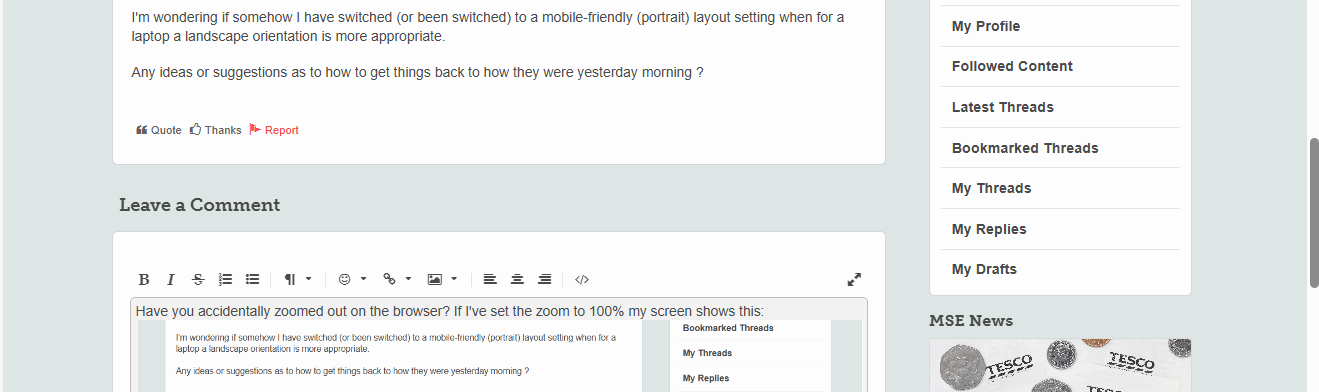The image size is (1319, 392).
Task: Toggle HTML code view
Action: point(582,280)
